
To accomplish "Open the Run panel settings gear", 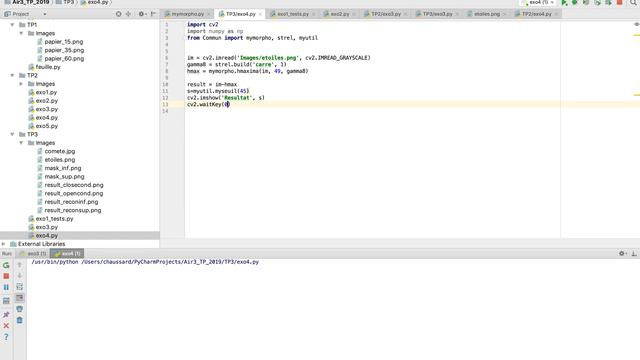I will click(x=622, y=253).
